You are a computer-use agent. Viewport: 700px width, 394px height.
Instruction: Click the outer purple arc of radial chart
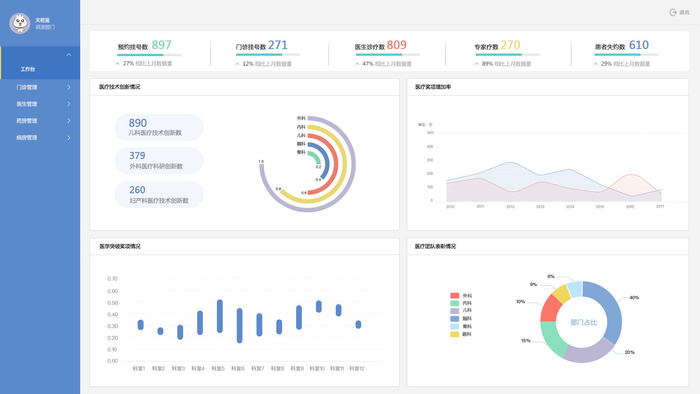[x=354, y=164]
